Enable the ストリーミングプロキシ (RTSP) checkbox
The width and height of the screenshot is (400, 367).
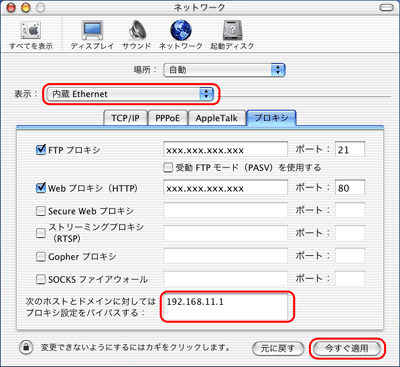41,233
